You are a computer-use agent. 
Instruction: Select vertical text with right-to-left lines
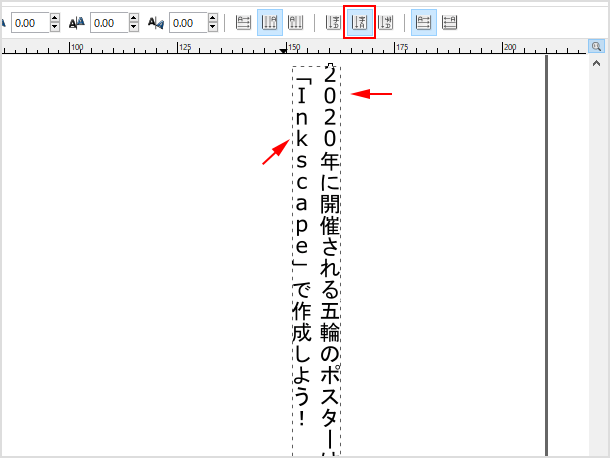(x=270, y=23)
